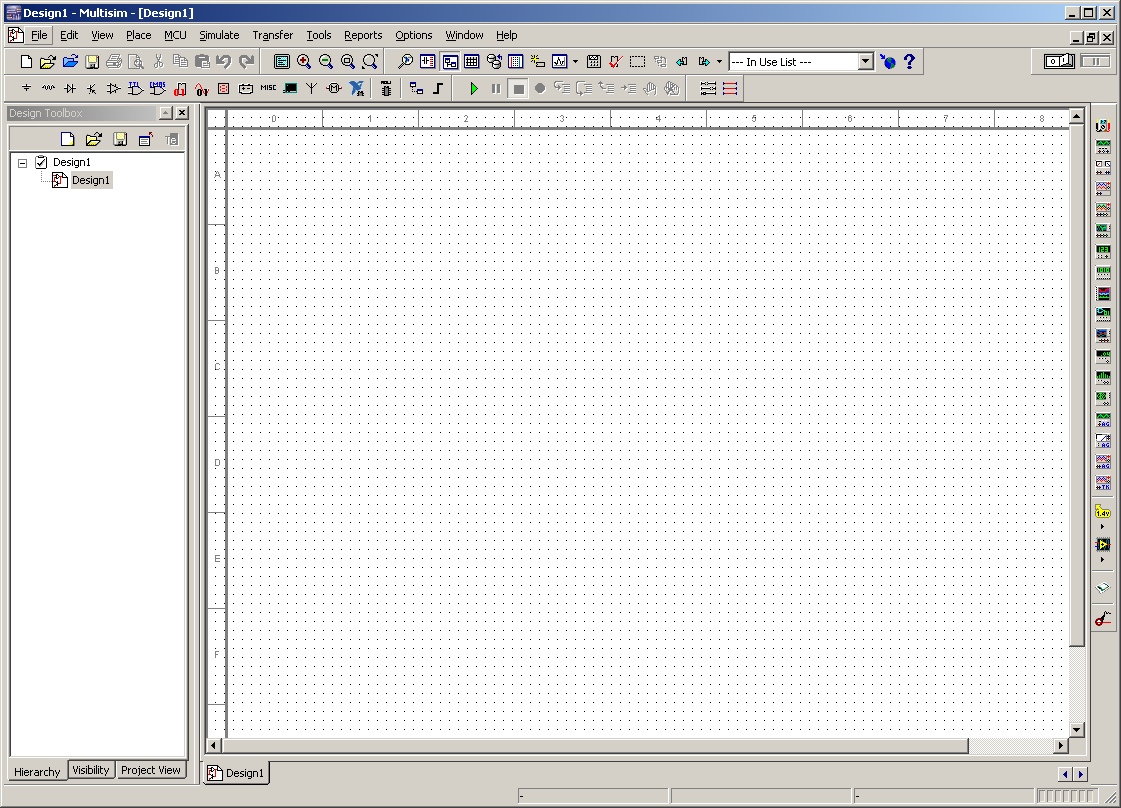Collapse the Design1 tree root node
The width and height of the screenshot is (1121, 808).
click(22, 163)
